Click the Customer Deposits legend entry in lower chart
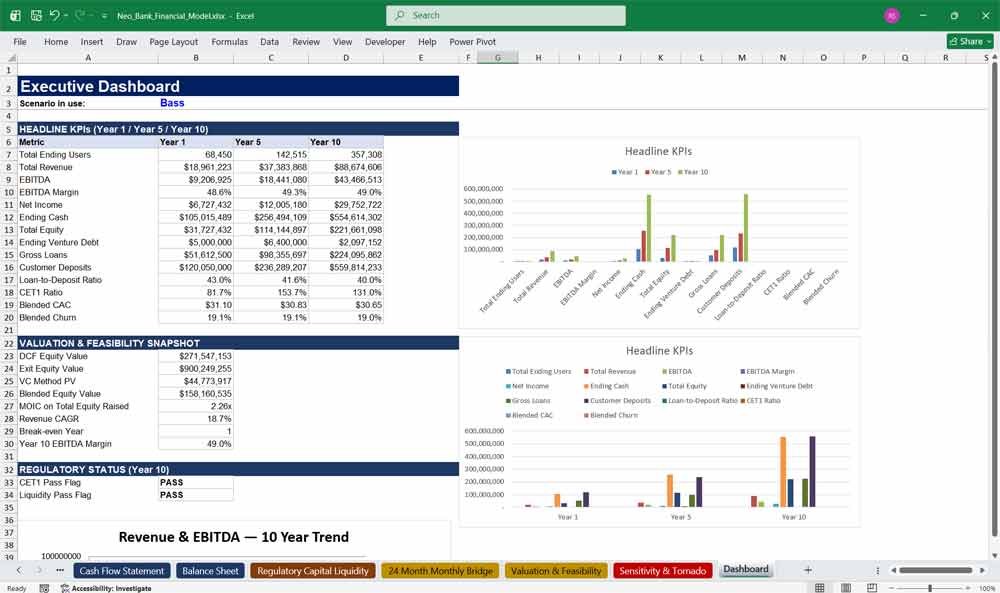 617,401
